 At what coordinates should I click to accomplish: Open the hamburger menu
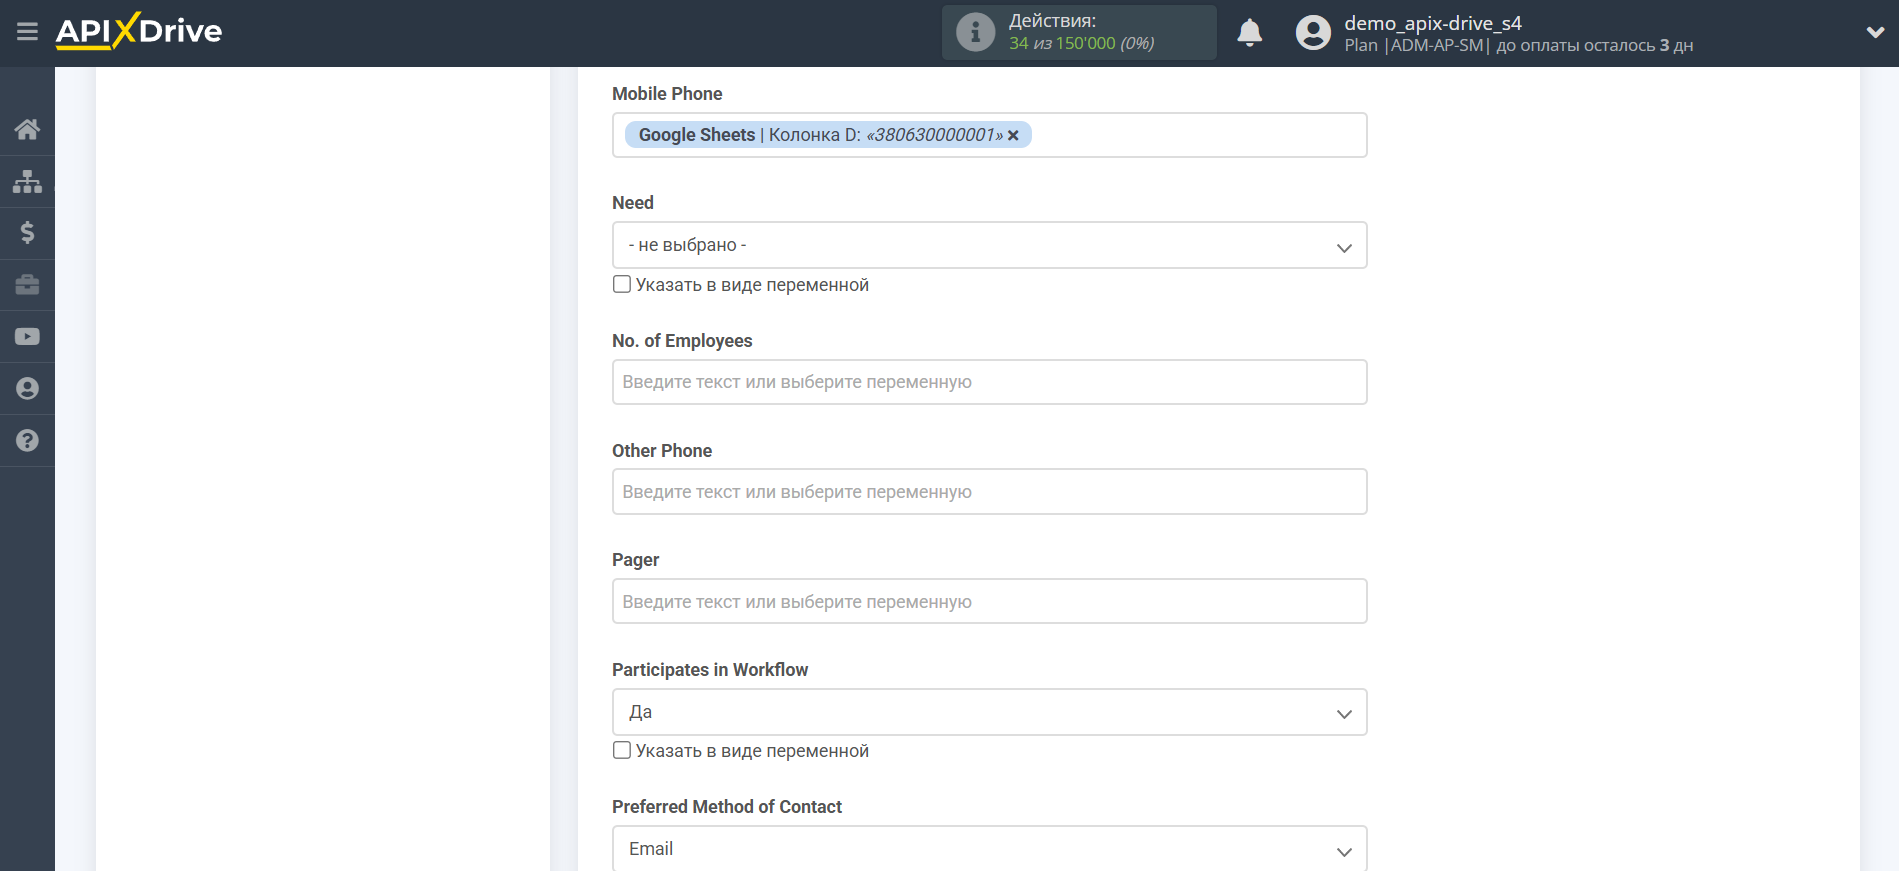(x=27, y=32)
